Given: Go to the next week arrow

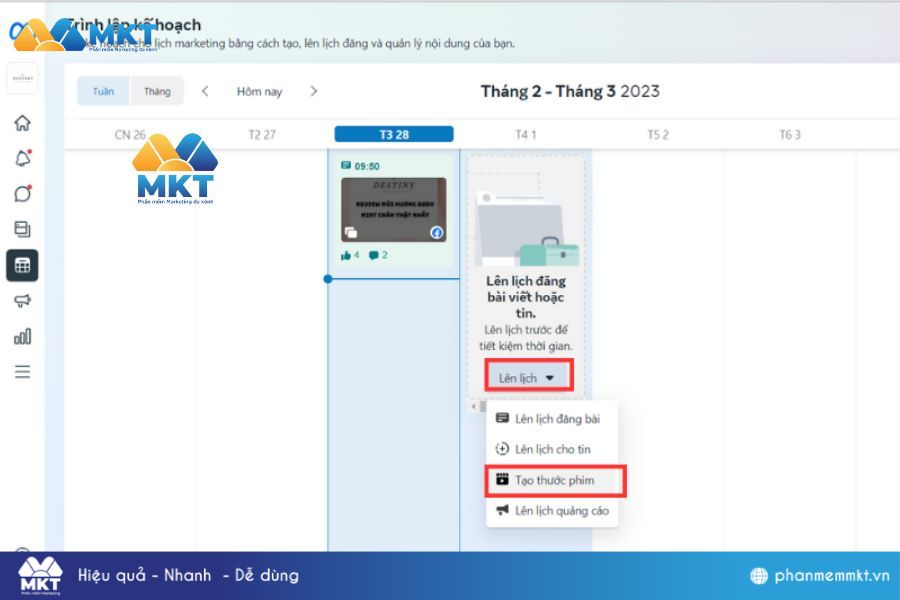Looking at the screenshot, I should [313, 91].
